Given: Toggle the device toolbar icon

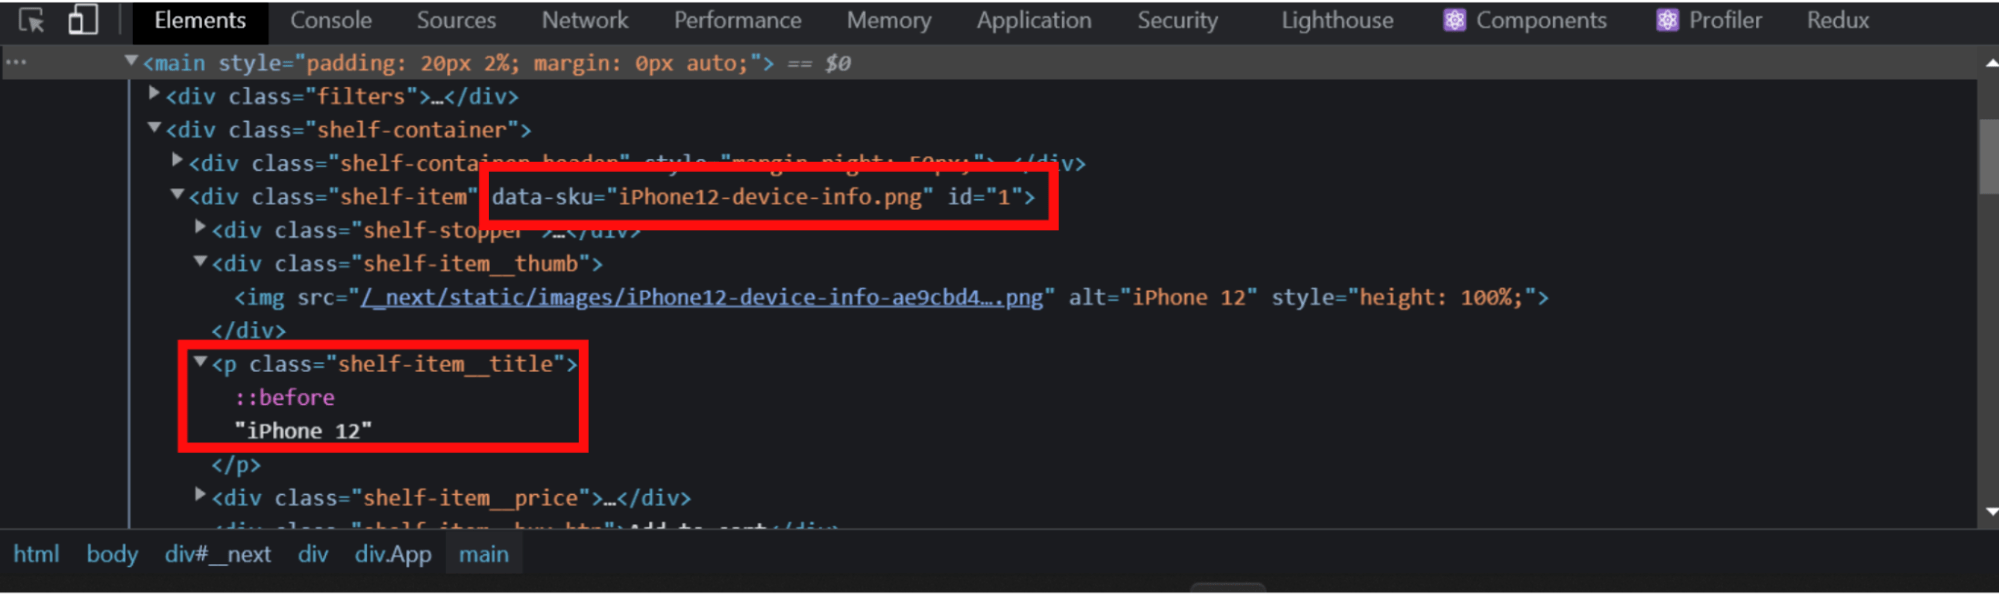Looking at the screenshot, I should (82, 19).
